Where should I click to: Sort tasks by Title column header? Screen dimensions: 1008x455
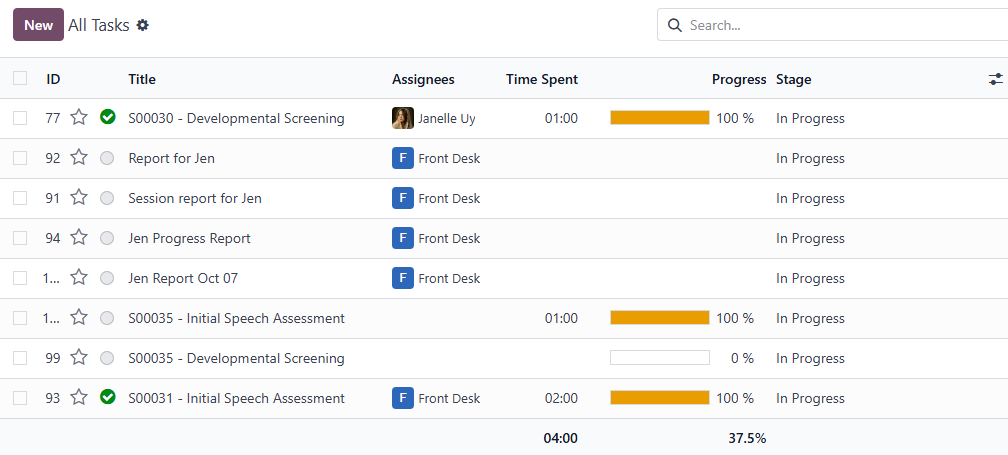(142, 79)
